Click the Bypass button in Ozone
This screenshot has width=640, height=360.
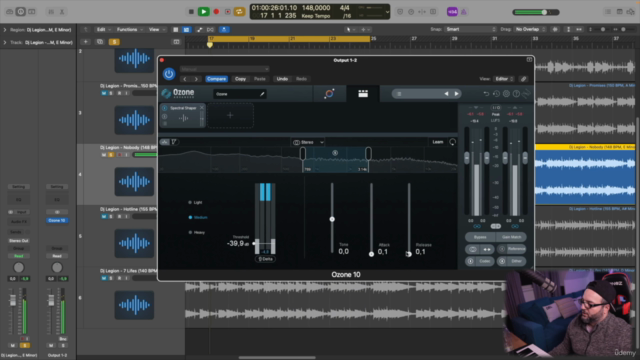(x=480, y=237)
